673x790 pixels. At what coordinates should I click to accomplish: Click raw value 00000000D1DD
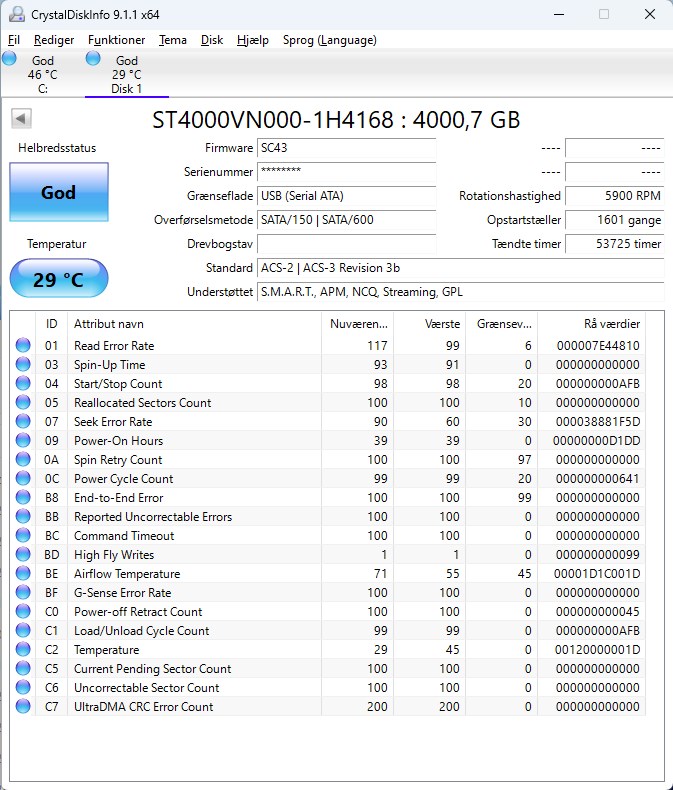pyautogui.click(x=596, y=441)
